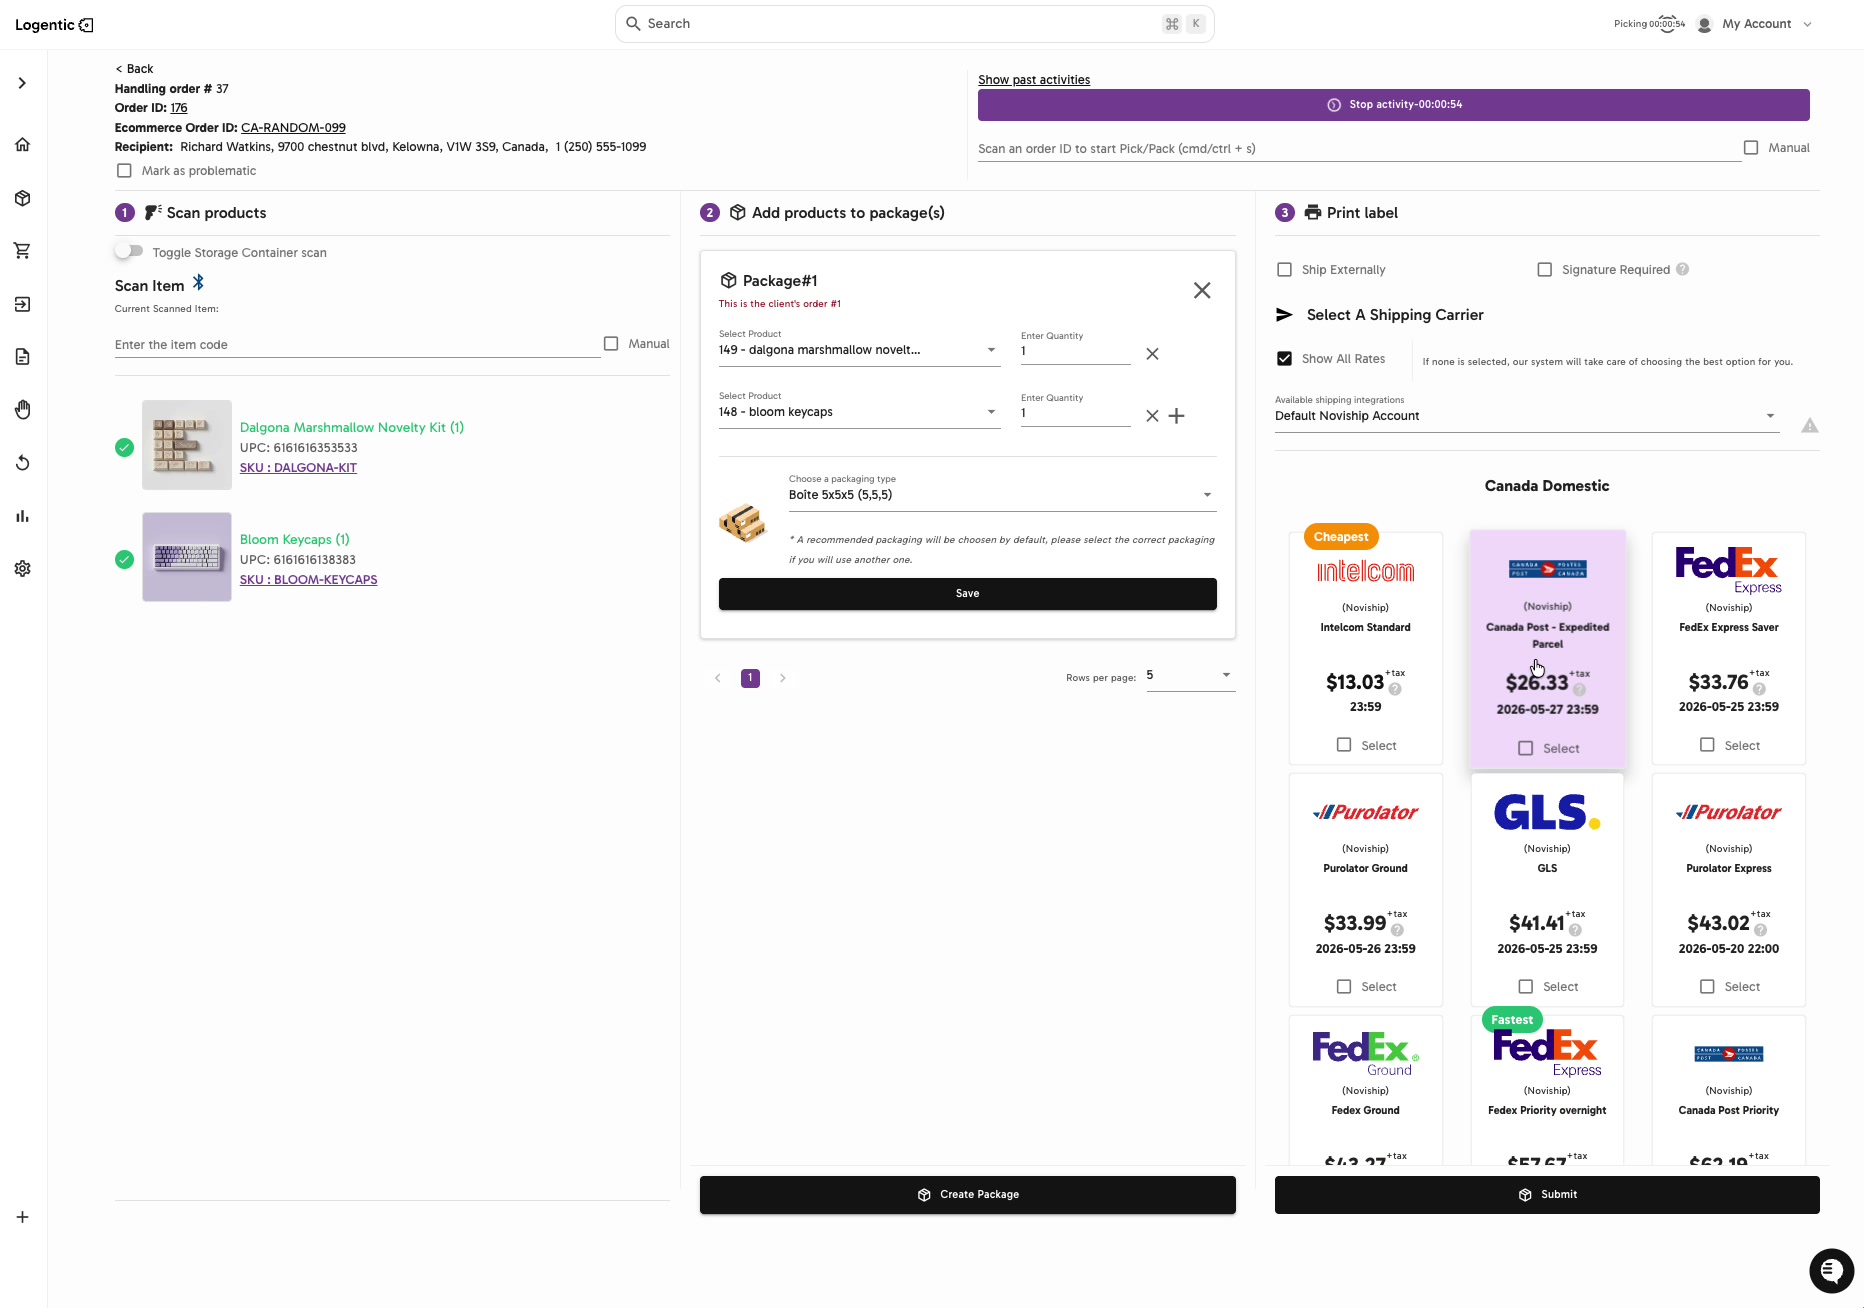Click the user avatar icon
The image size is (1864, 1308).
coord(1704,24)
